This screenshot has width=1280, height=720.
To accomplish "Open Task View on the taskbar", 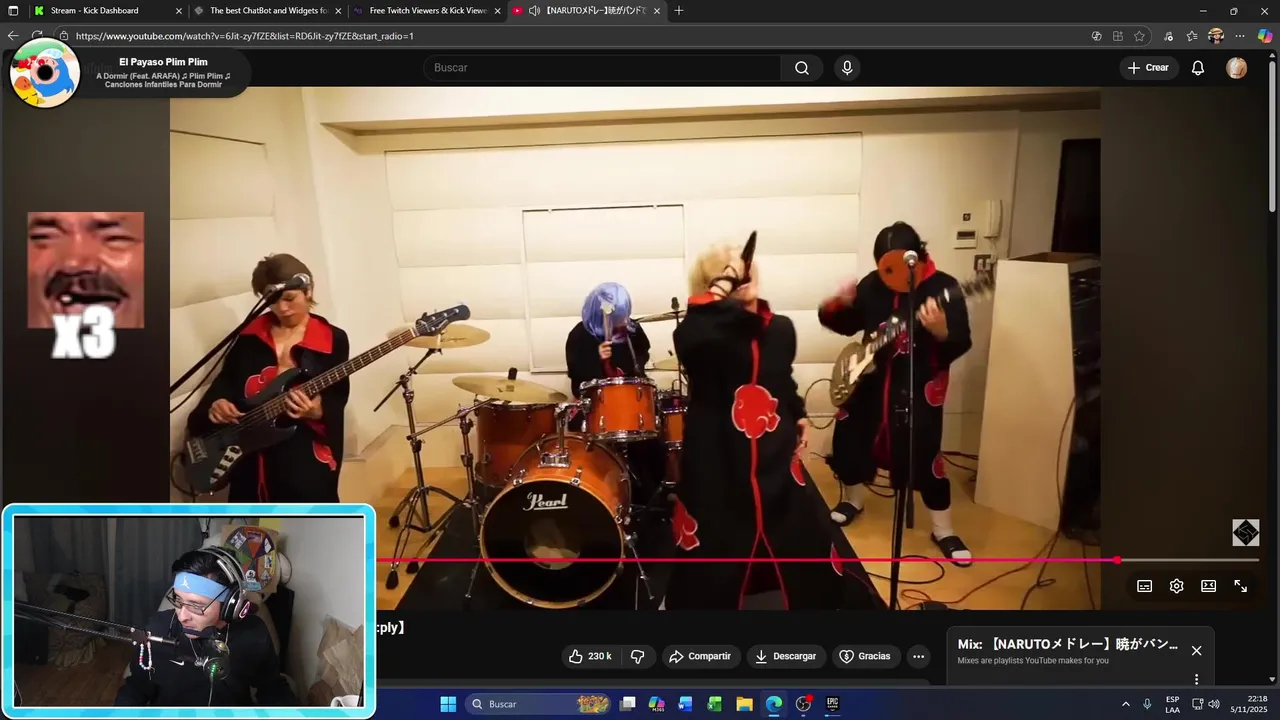I will tap(628, 704).
